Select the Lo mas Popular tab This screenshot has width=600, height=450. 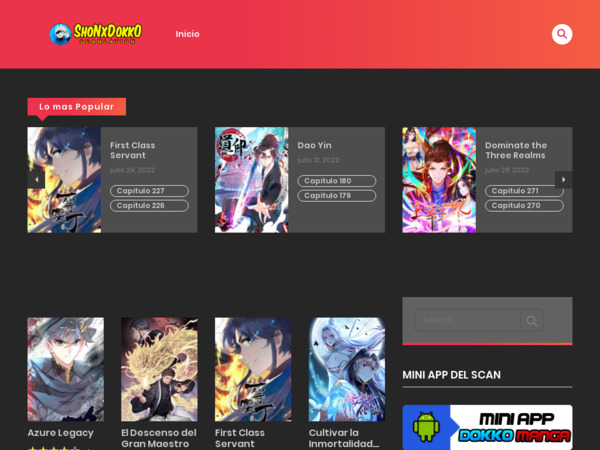[77, 107]
